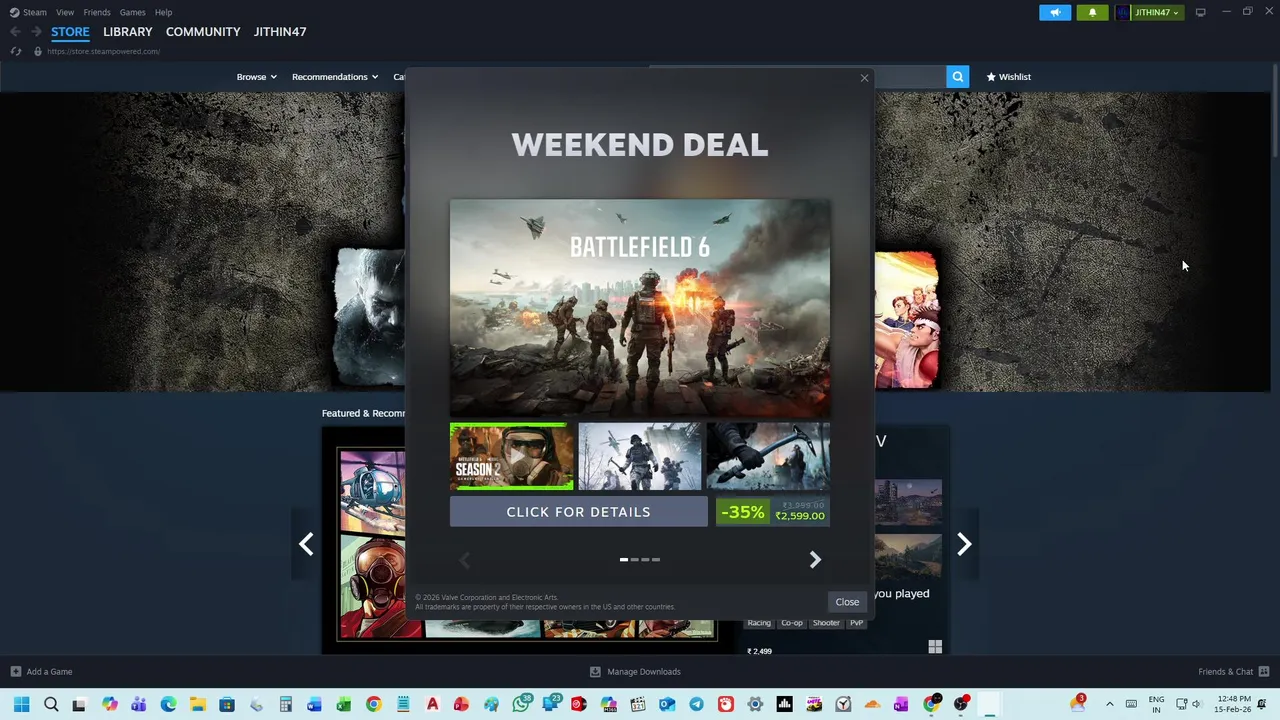This screenshot has height=720, width=1280.
Task: Open Outlook from the taskbar
Action: (x=667, y=704)
